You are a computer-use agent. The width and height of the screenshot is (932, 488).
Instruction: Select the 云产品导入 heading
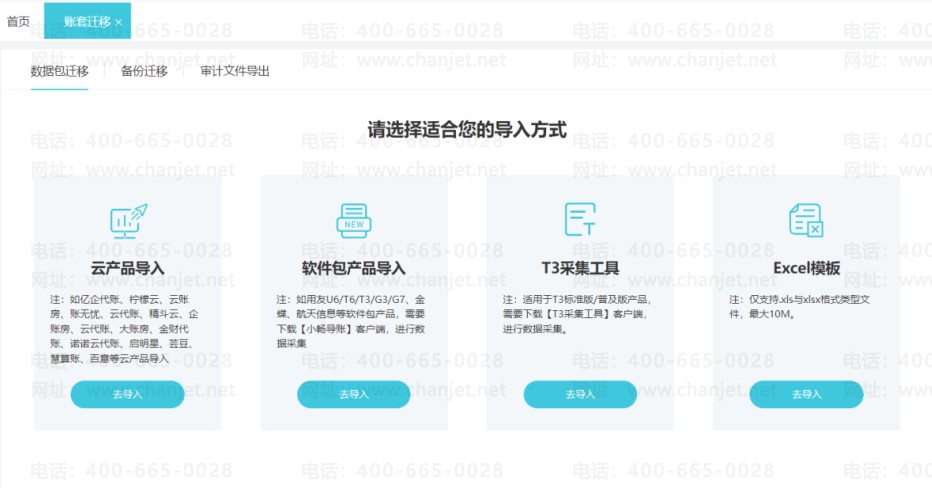click(127, 268)
